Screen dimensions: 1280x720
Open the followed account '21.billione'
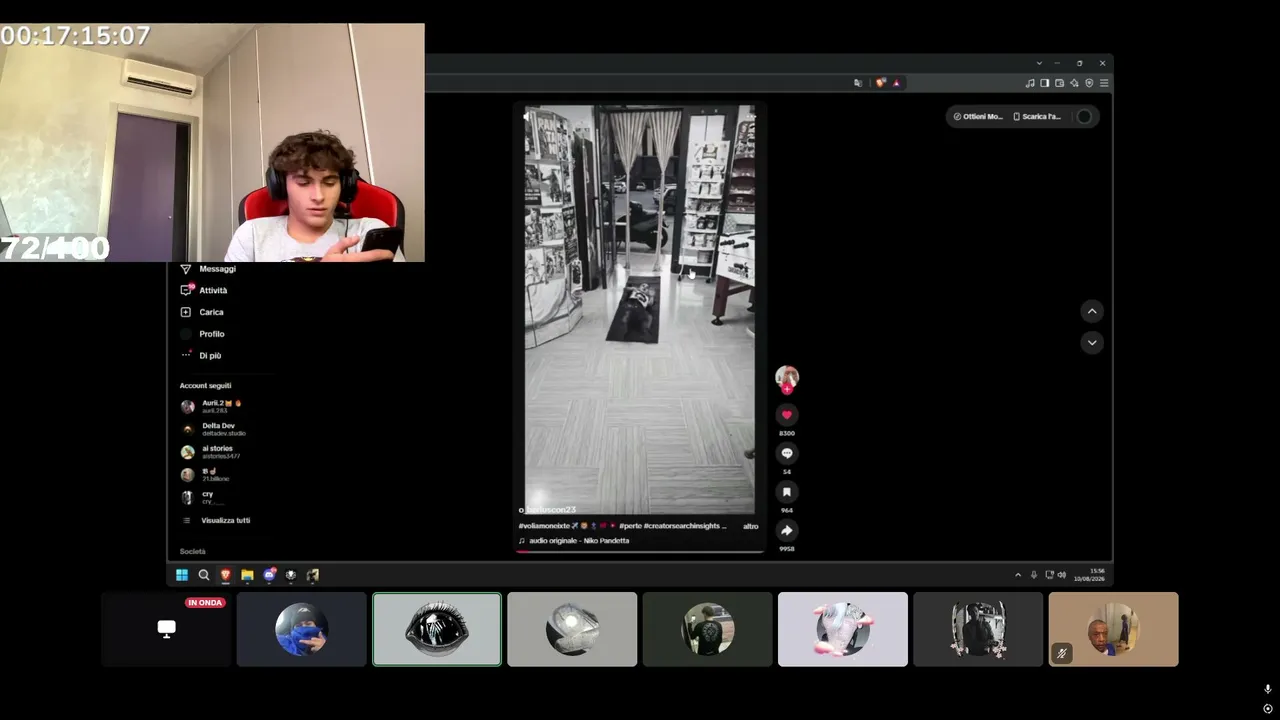tap(205, 474)
